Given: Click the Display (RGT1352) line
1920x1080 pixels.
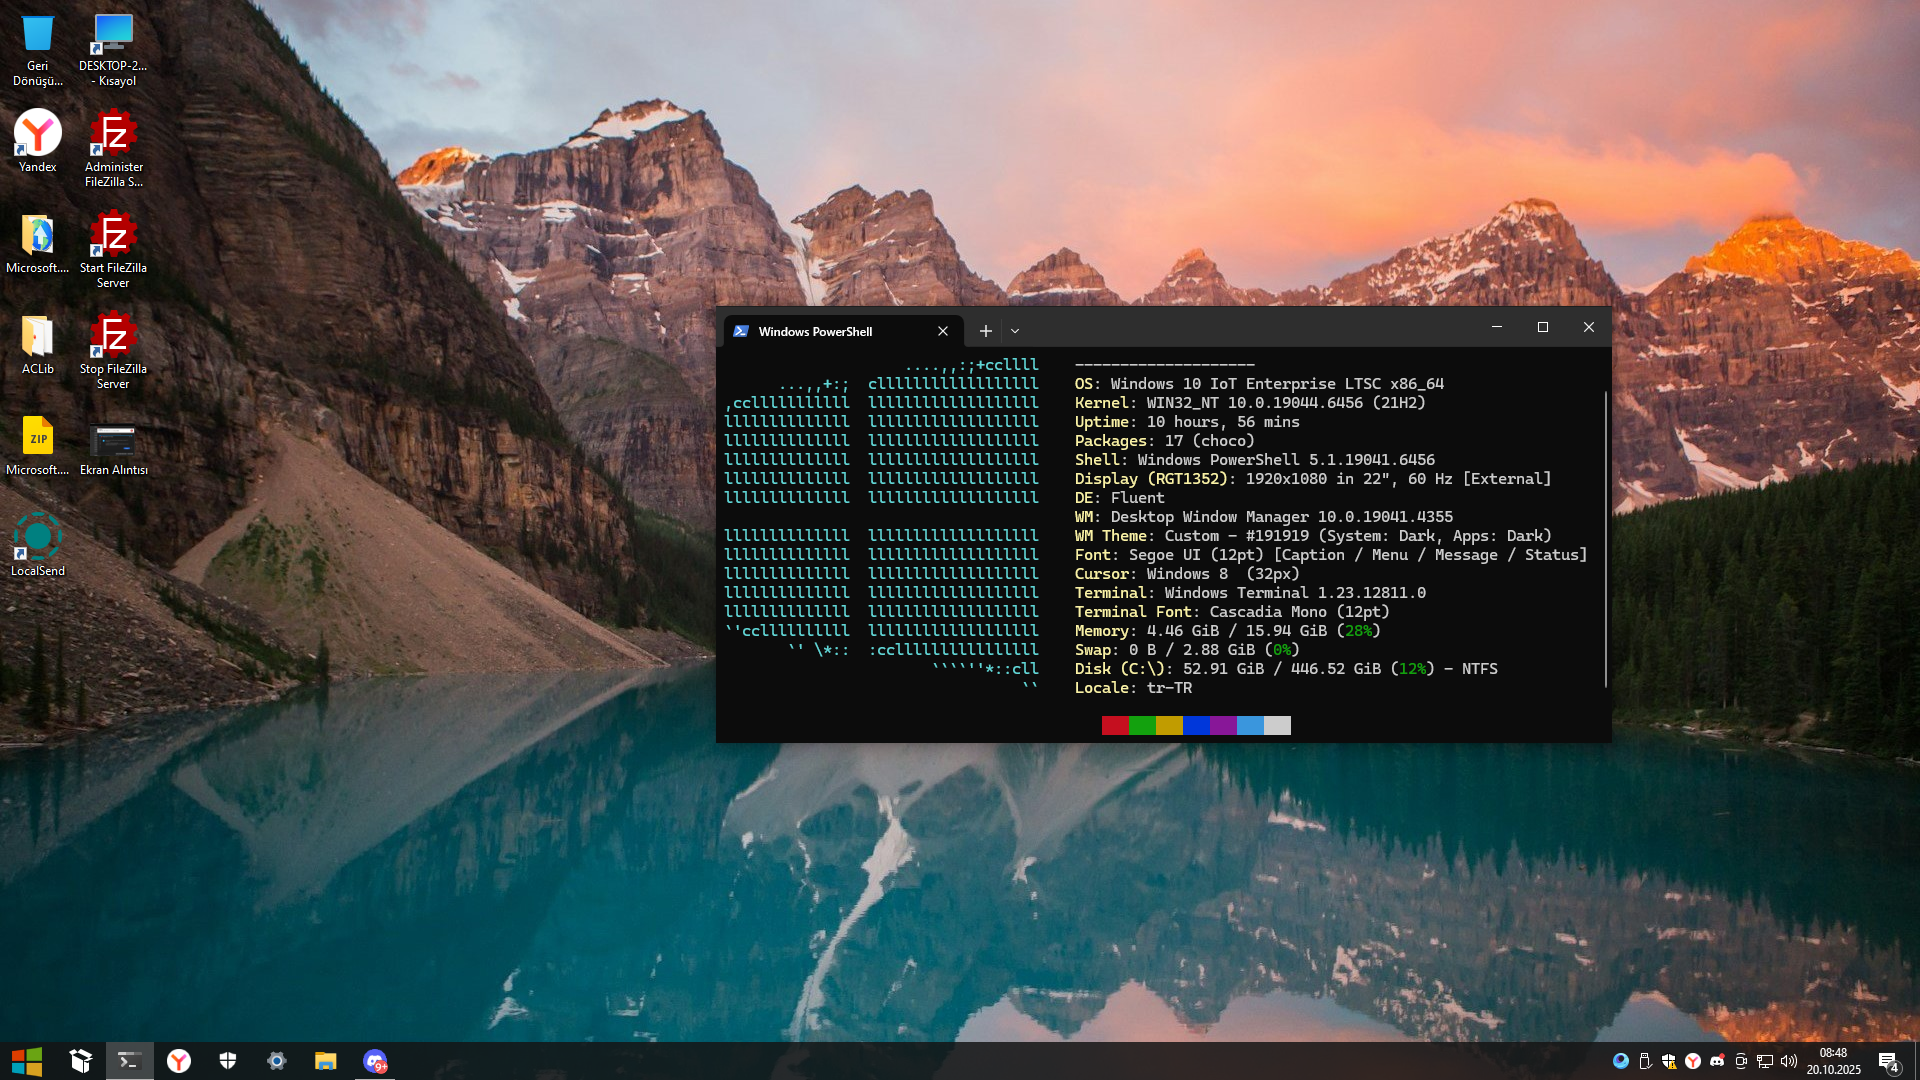Looking at the screenshot, I should 1313,479.
